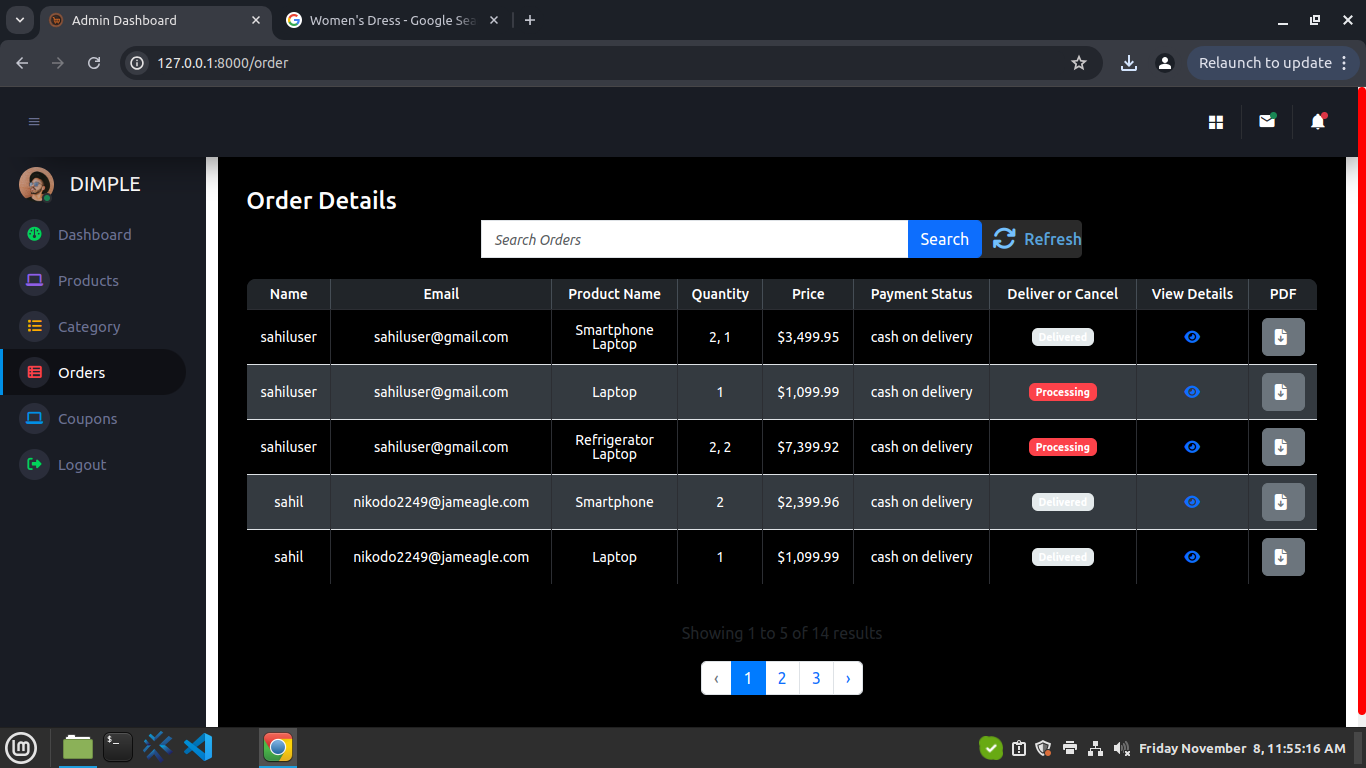Click Delivered badge for $3,499.95 order
Image resolution: width=1366 pixels, height=768 pixels.
tap(1063, 337)
